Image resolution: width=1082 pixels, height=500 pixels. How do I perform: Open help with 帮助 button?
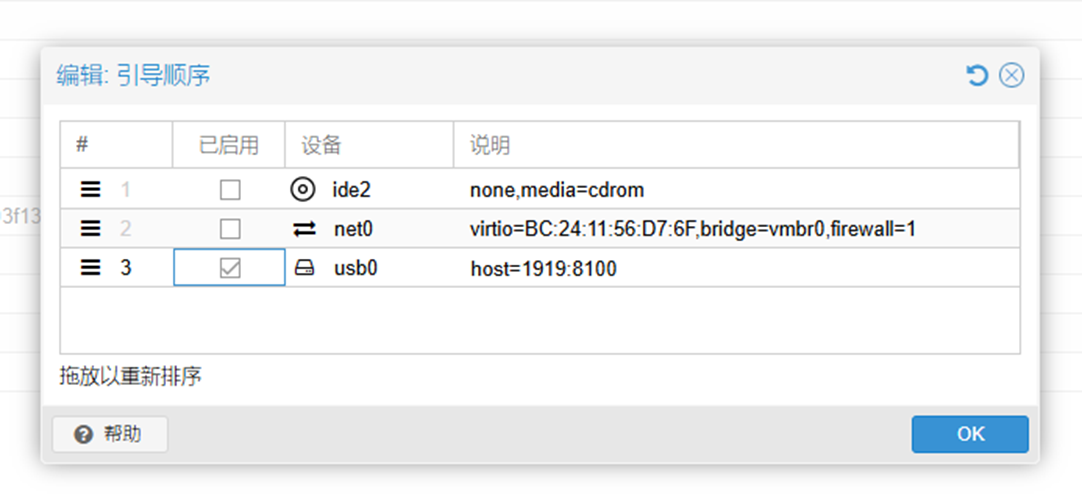coord(110,434)
